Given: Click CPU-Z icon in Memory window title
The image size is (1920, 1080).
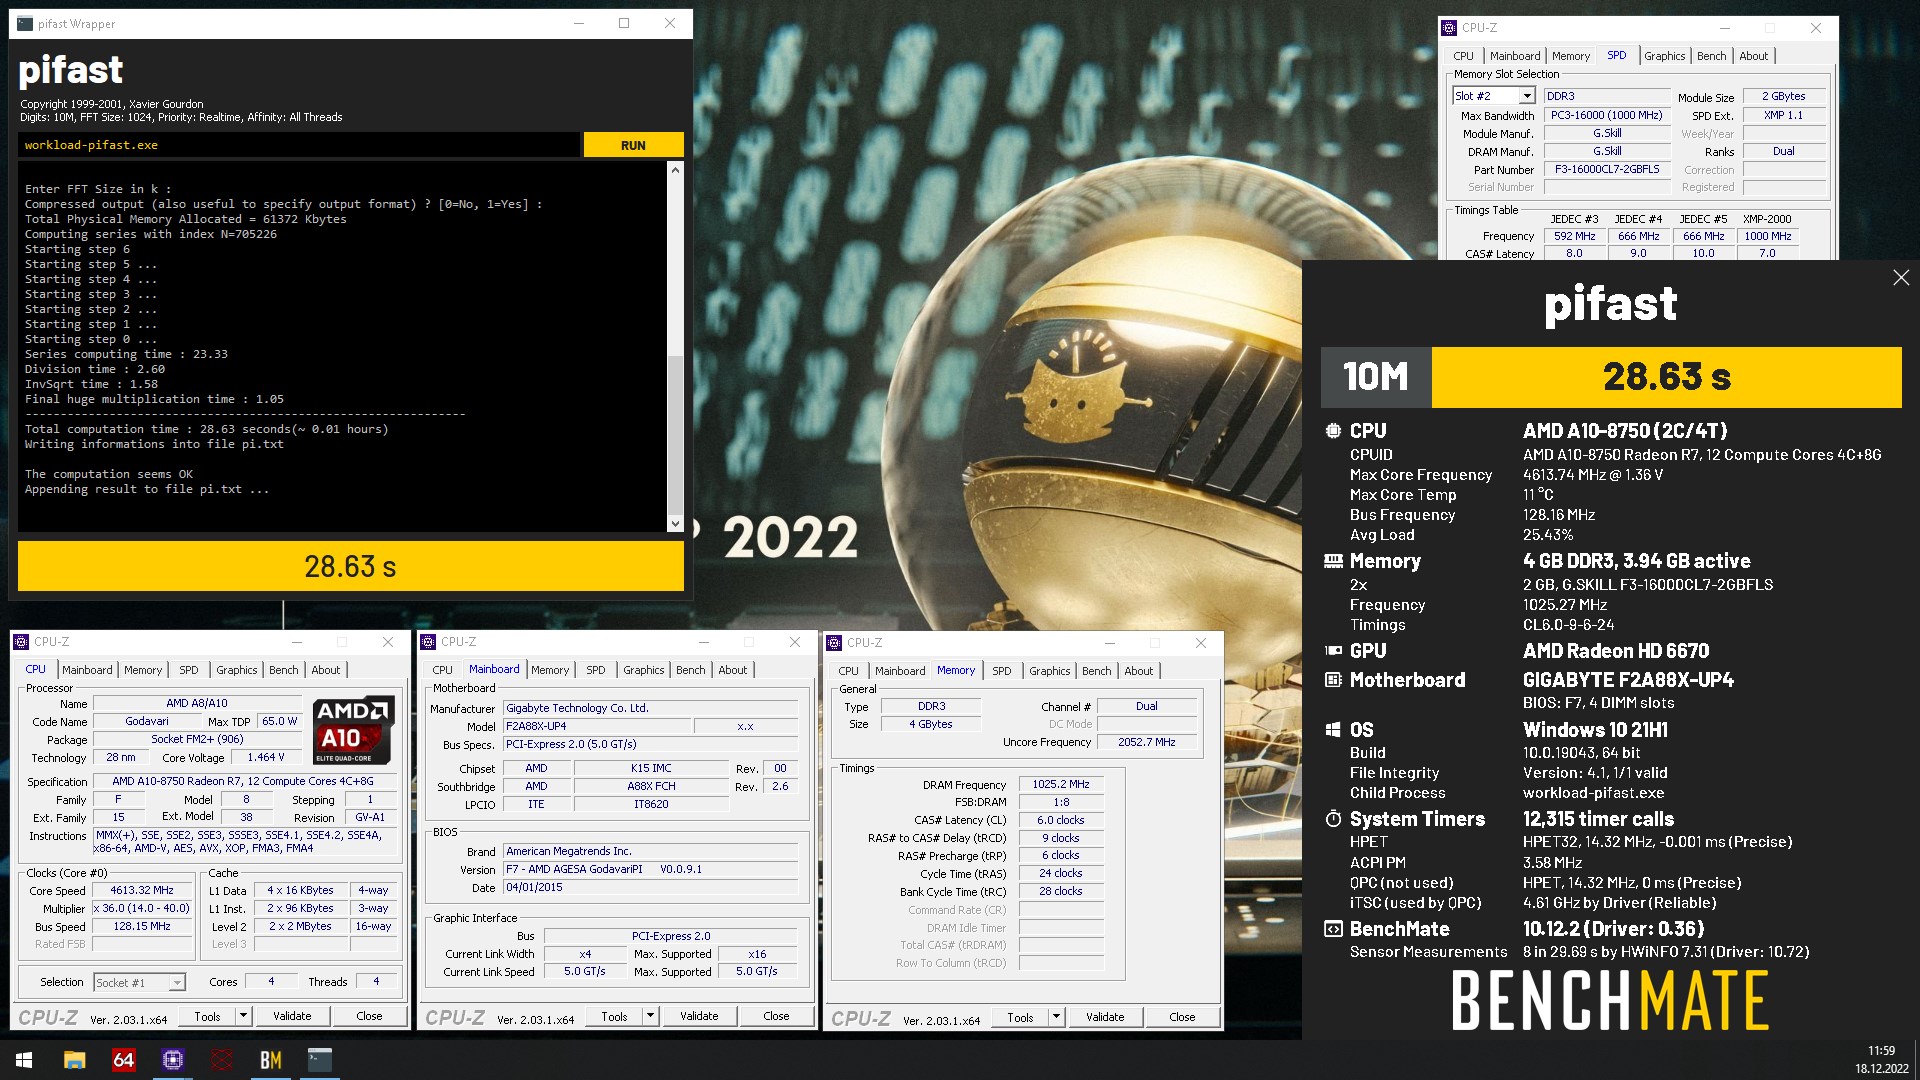Looking at the screenshot, I should tap(834, 643).
